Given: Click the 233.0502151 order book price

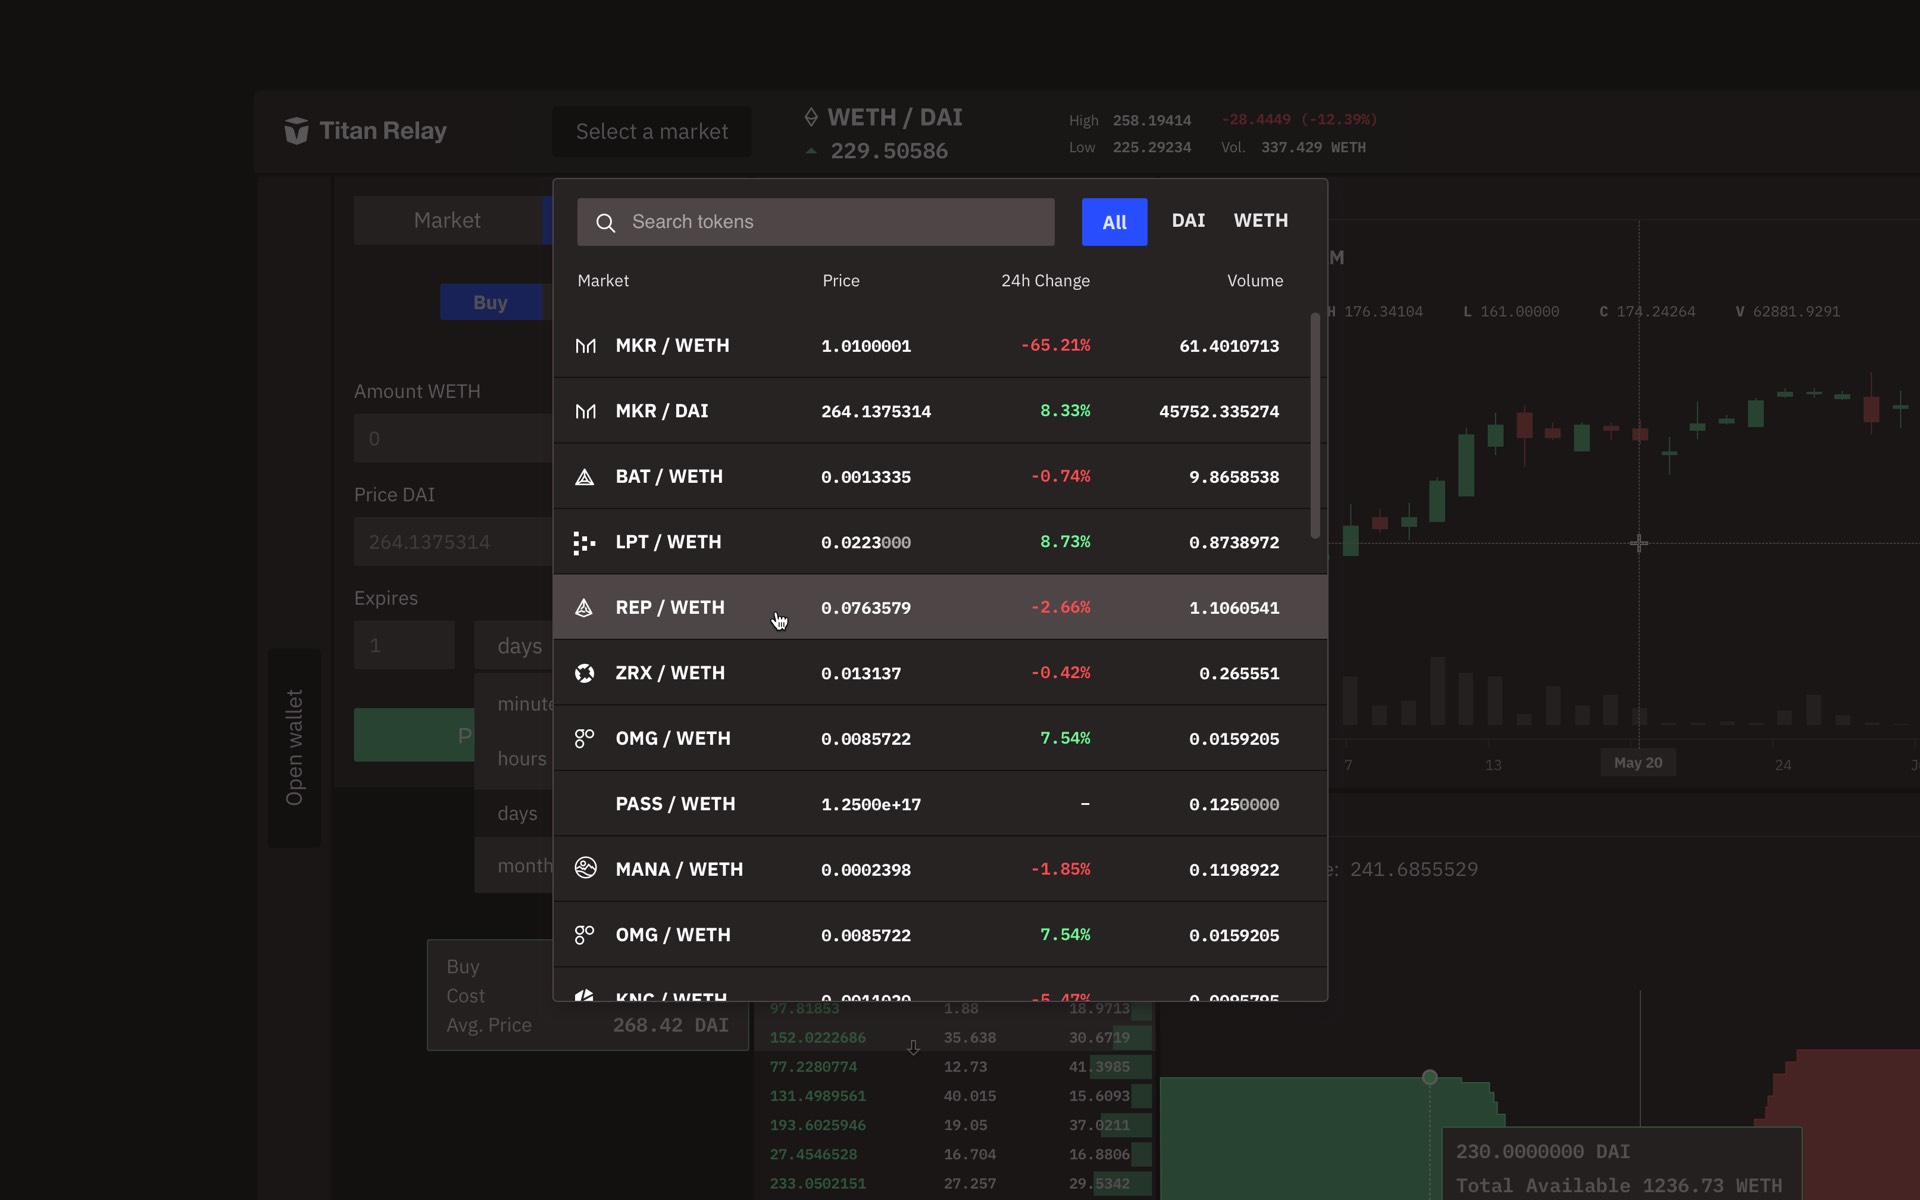Looking at the screenshot, I should pyautogui.click(x=818, y=1184).
